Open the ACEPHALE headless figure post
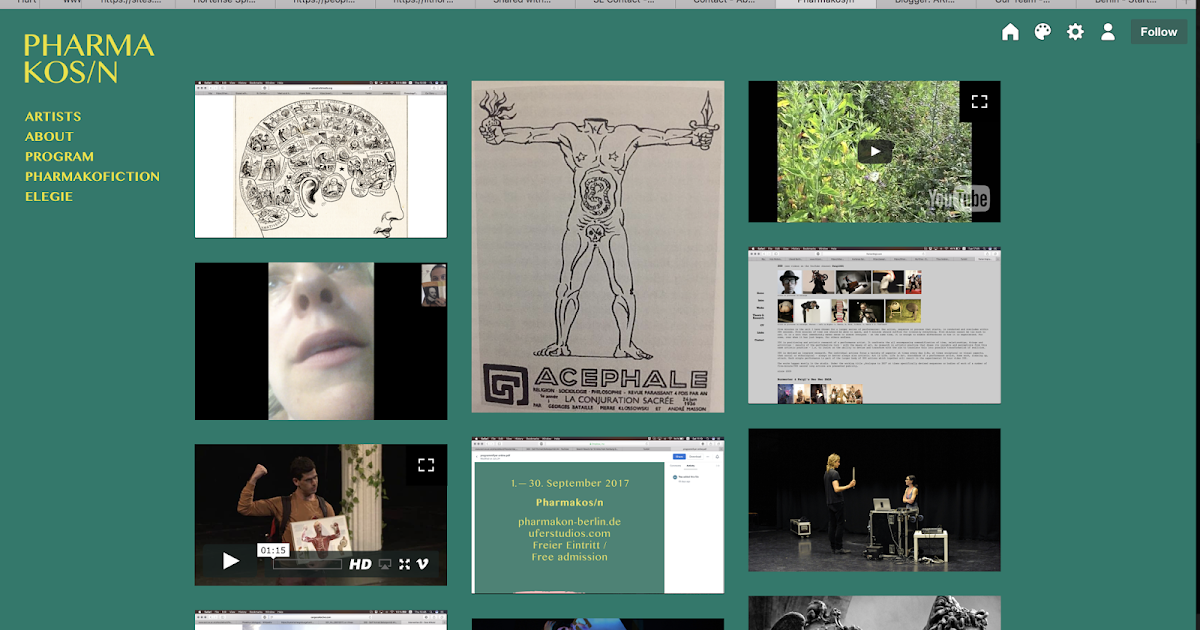1200x630 pixels. [598, 247]
